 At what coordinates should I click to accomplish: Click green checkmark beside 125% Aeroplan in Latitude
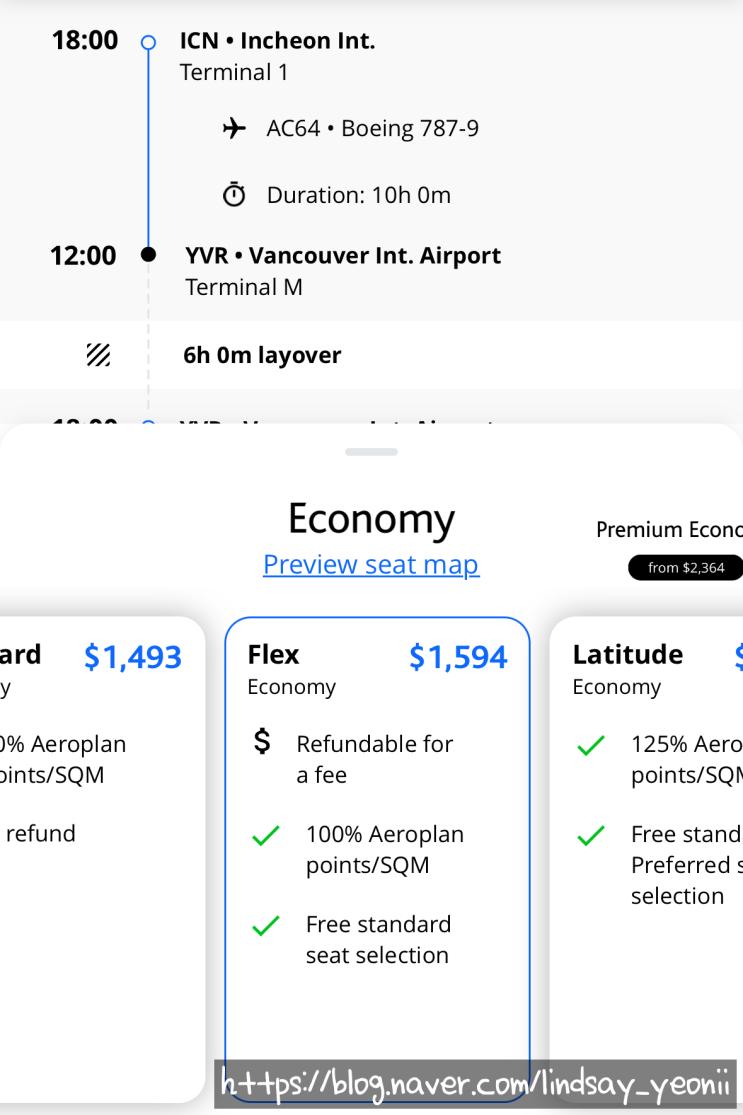(x=591, y=746)
